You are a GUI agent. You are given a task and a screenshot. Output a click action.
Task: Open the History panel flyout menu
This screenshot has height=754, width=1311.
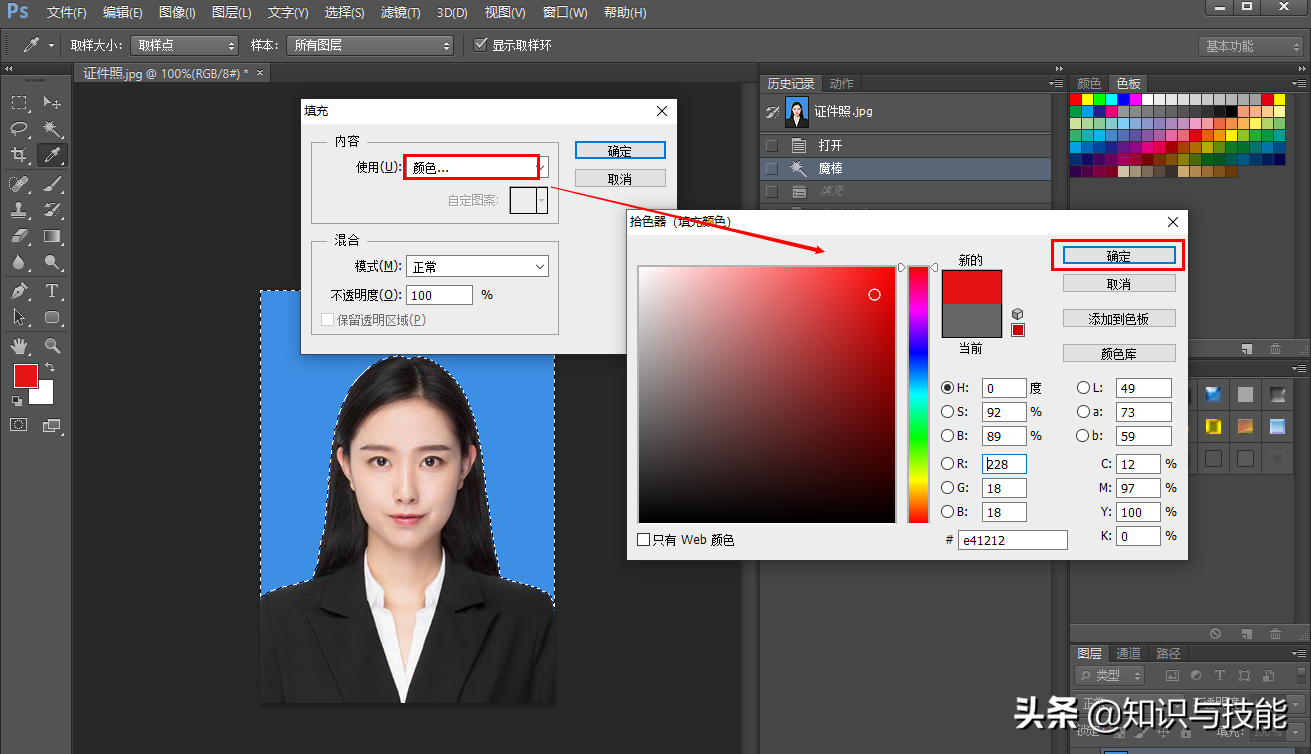click(1056, 84)
